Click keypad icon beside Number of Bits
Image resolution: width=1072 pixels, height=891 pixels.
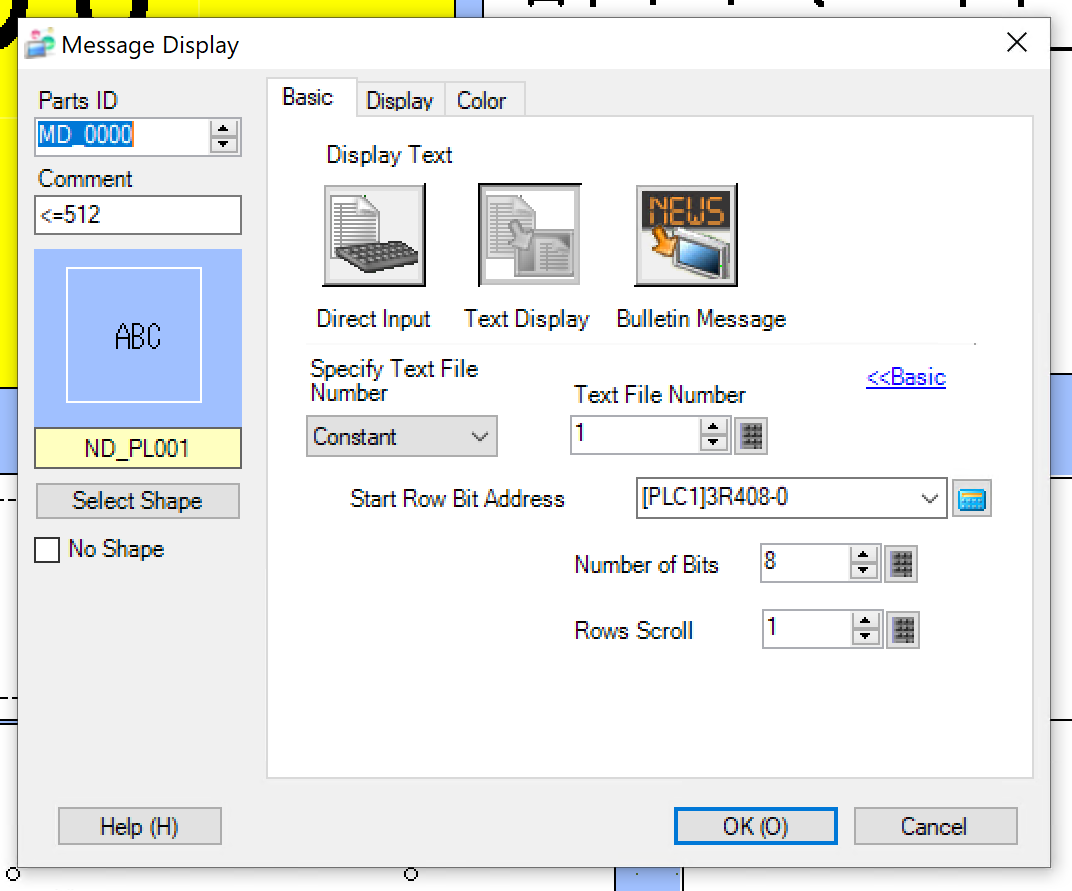[x=901, y=565]
